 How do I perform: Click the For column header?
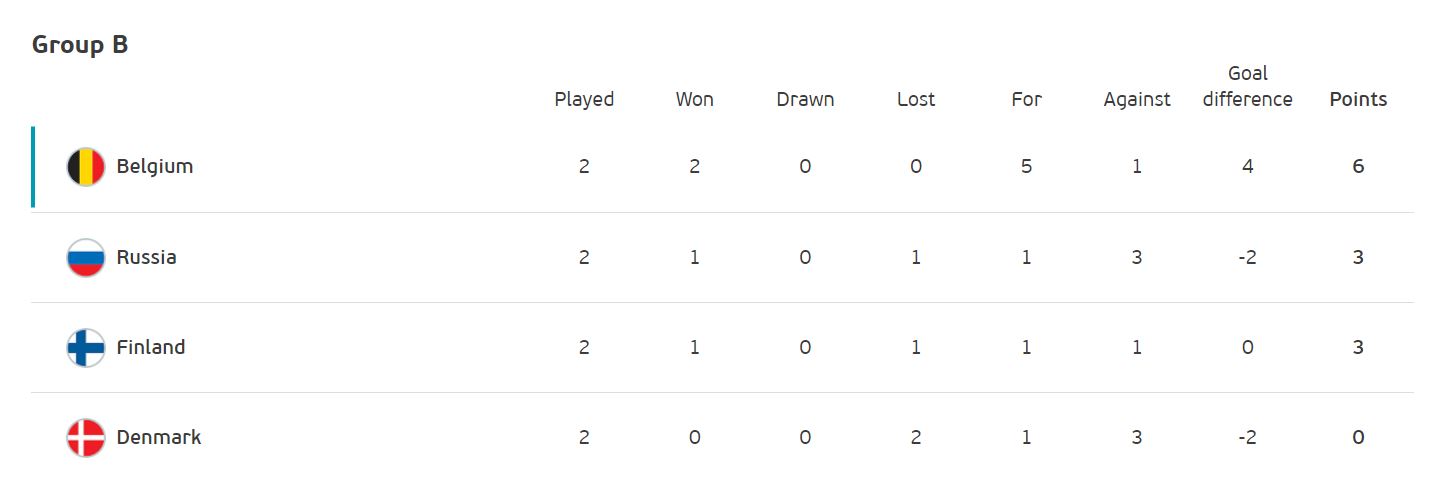1026,99
